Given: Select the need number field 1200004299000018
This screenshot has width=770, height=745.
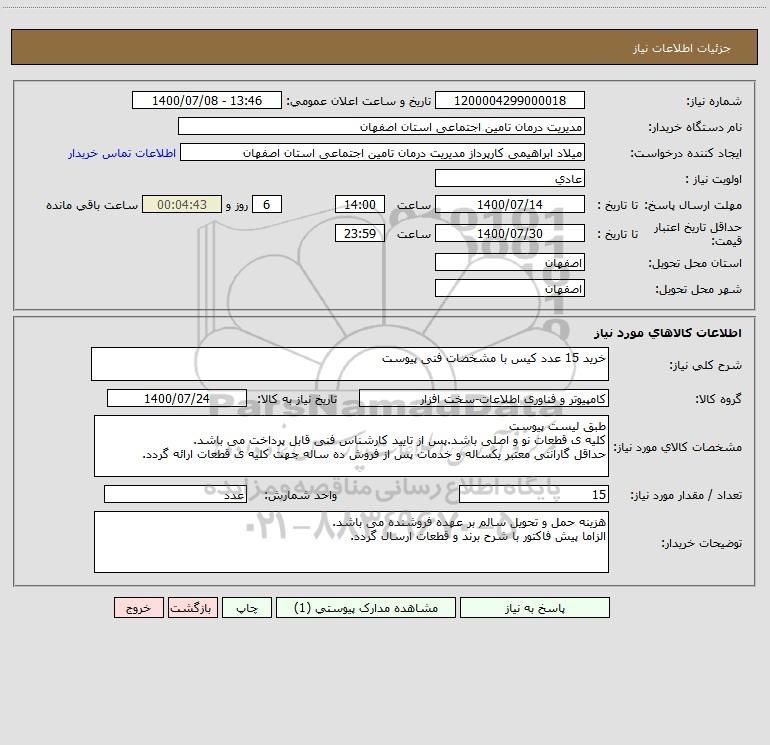Looking at the screenshot, I should tap(510, 100).
